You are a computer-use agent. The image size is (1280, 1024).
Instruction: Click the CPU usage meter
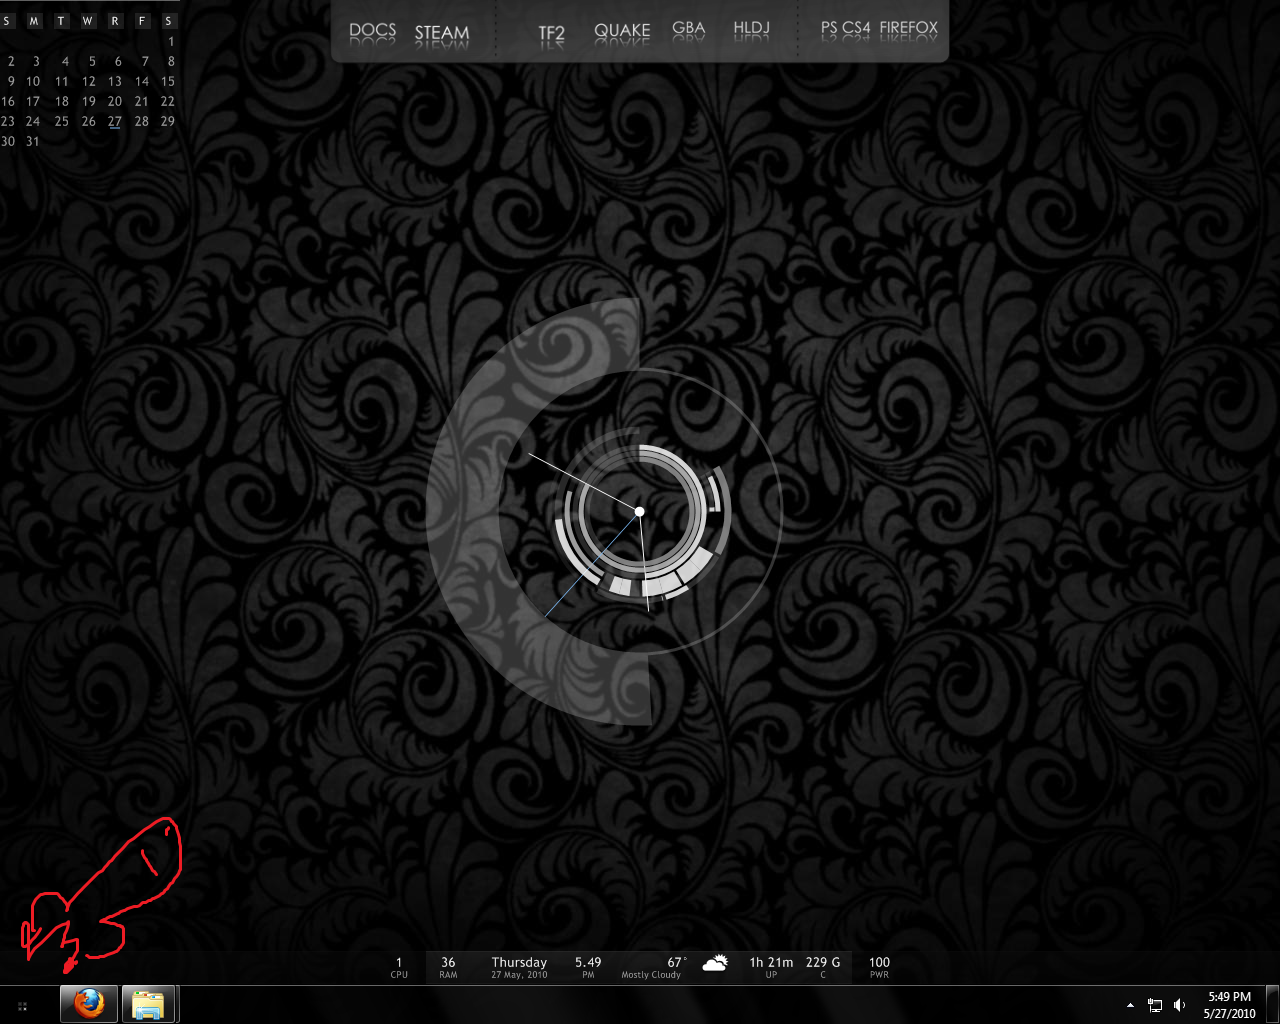[399, 967]
